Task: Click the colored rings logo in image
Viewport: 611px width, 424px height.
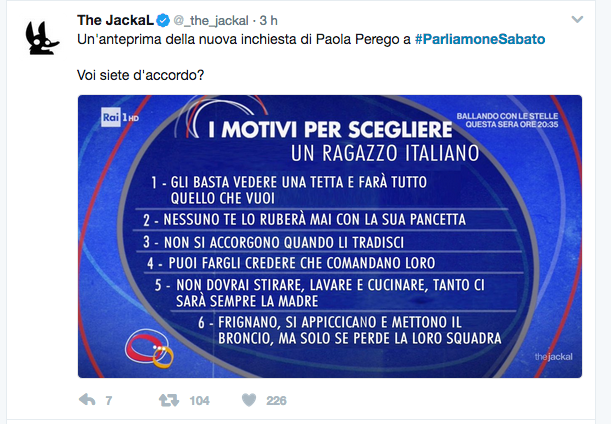Action: pyautogui.click(x=145, y=350)
